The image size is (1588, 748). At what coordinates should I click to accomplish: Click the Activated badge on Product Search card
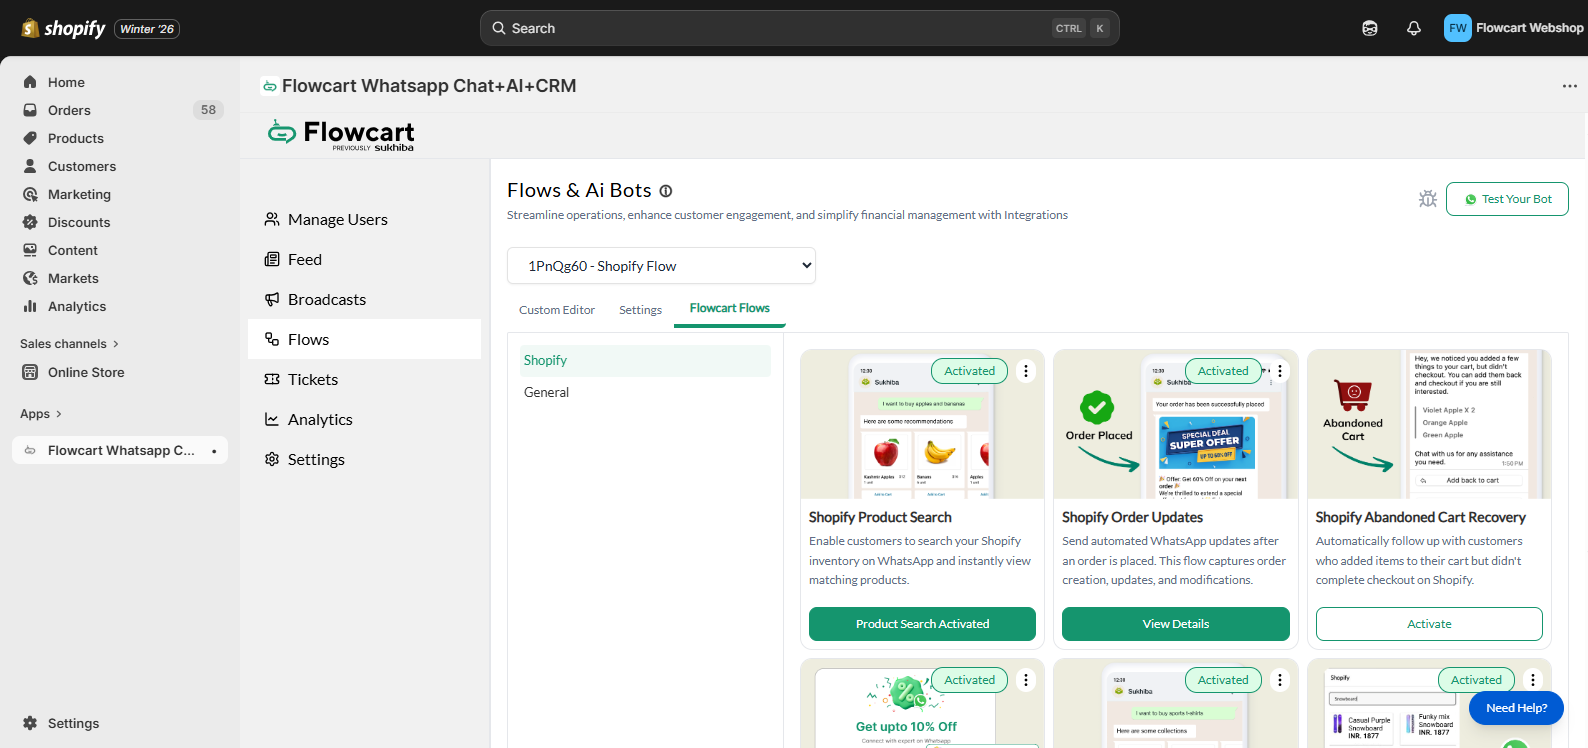[970, 371]
